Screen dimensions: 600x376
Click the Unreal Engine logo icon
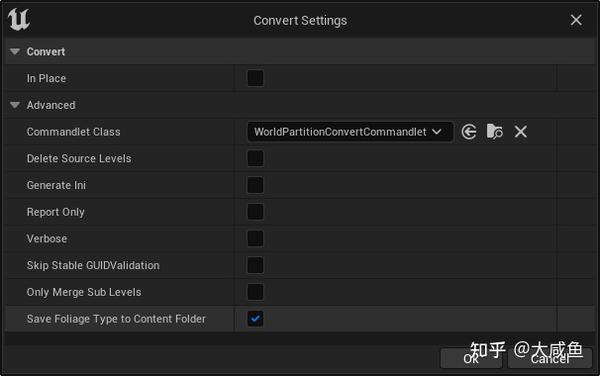pos(19,19)
